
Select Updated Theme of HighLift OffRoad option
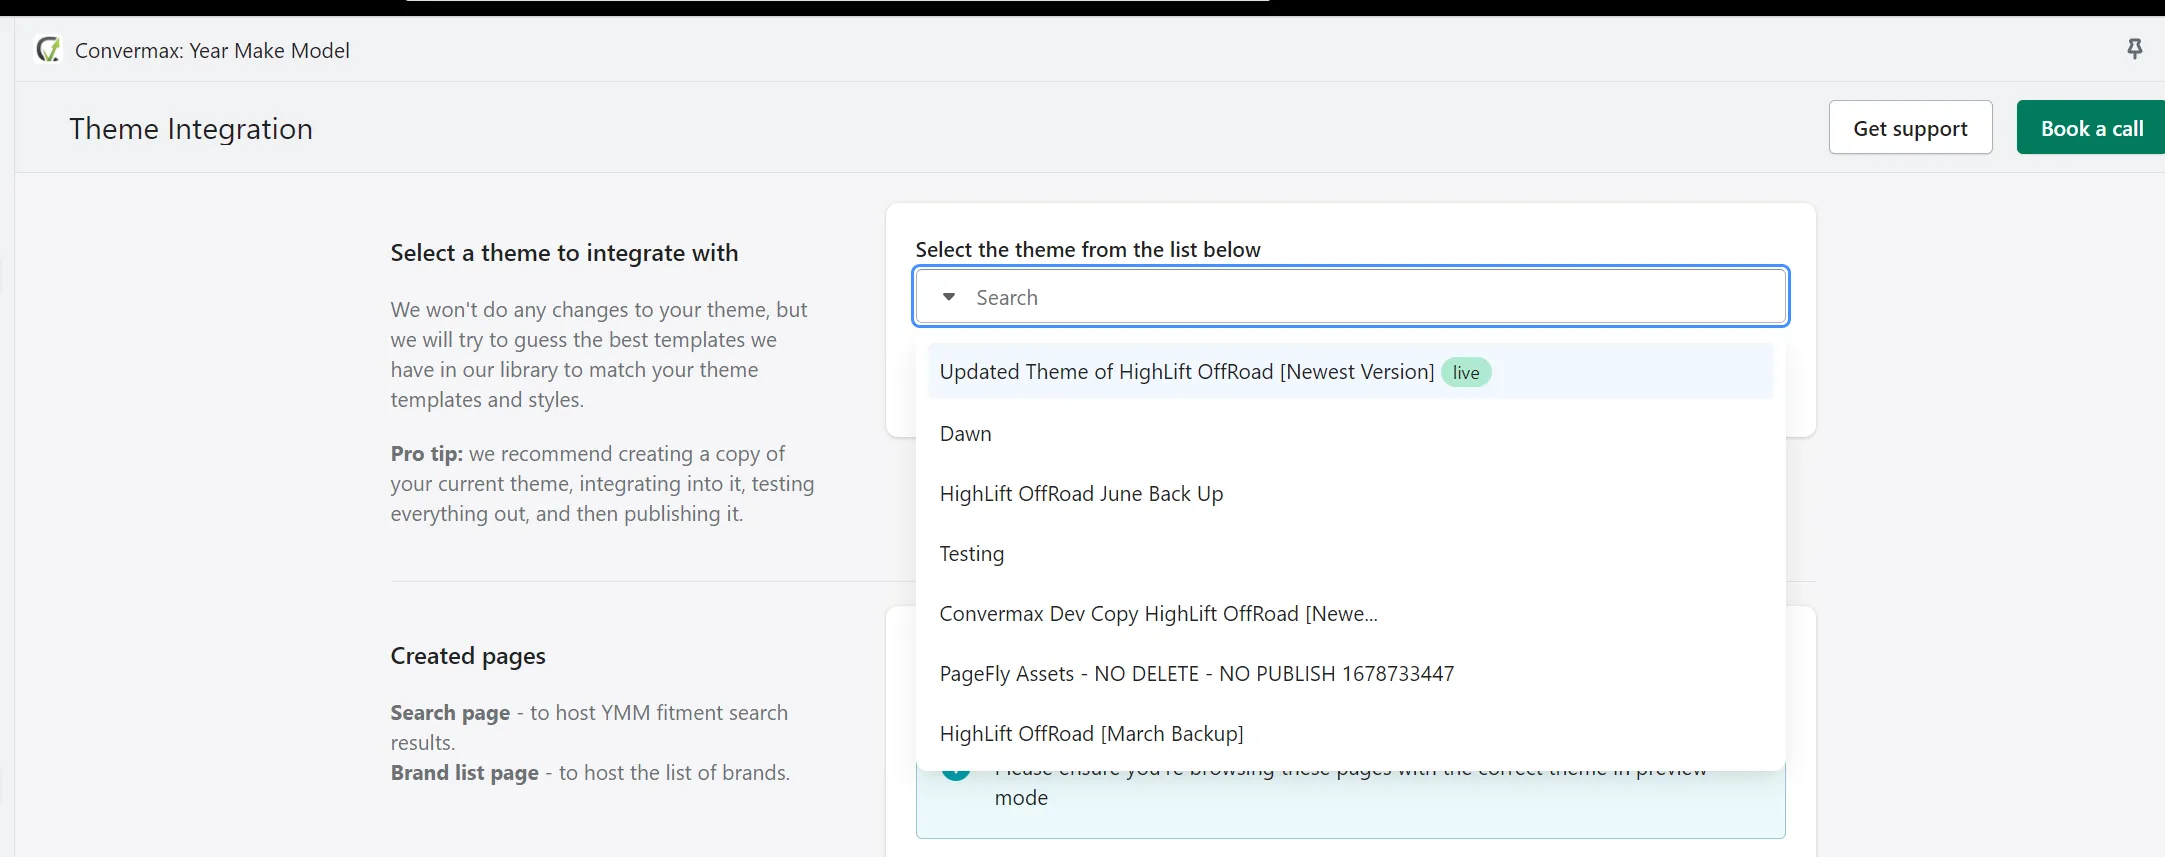coord(1186,372)
